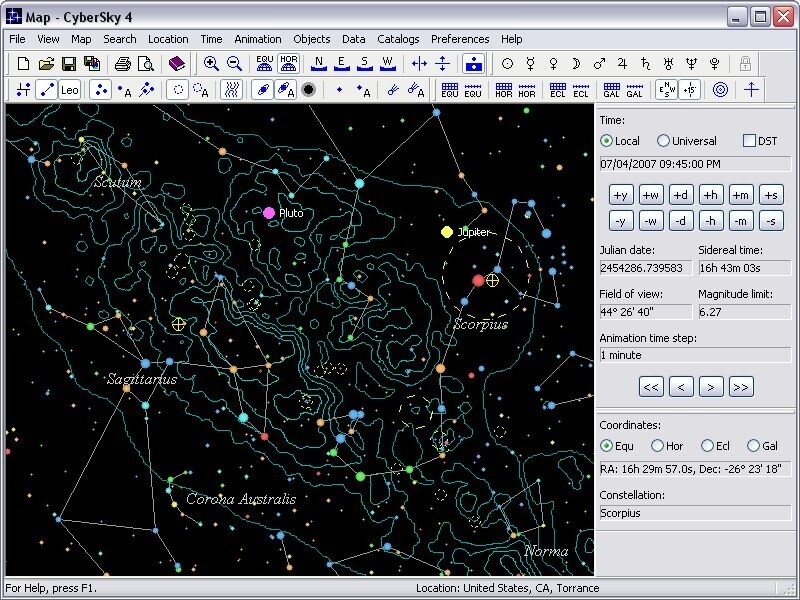Image resolution: width=800 pixels, height=600 pixels.
Task: Open Print Preview icon
Action: click(x=146, y=64)
